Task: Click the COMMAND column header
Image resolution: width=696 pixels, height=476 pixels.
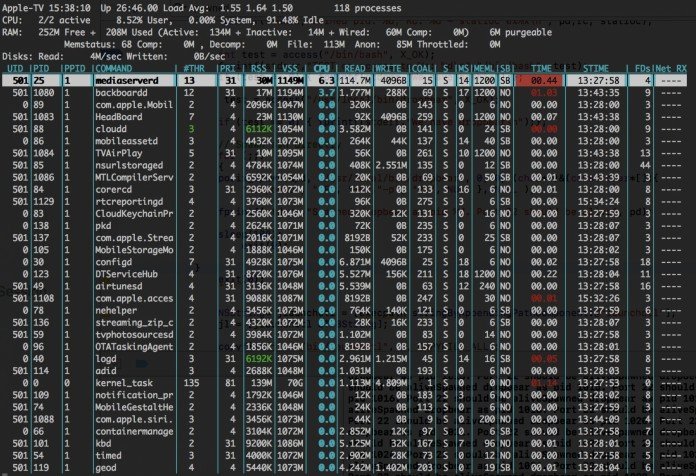Action: tap(114, 68)
